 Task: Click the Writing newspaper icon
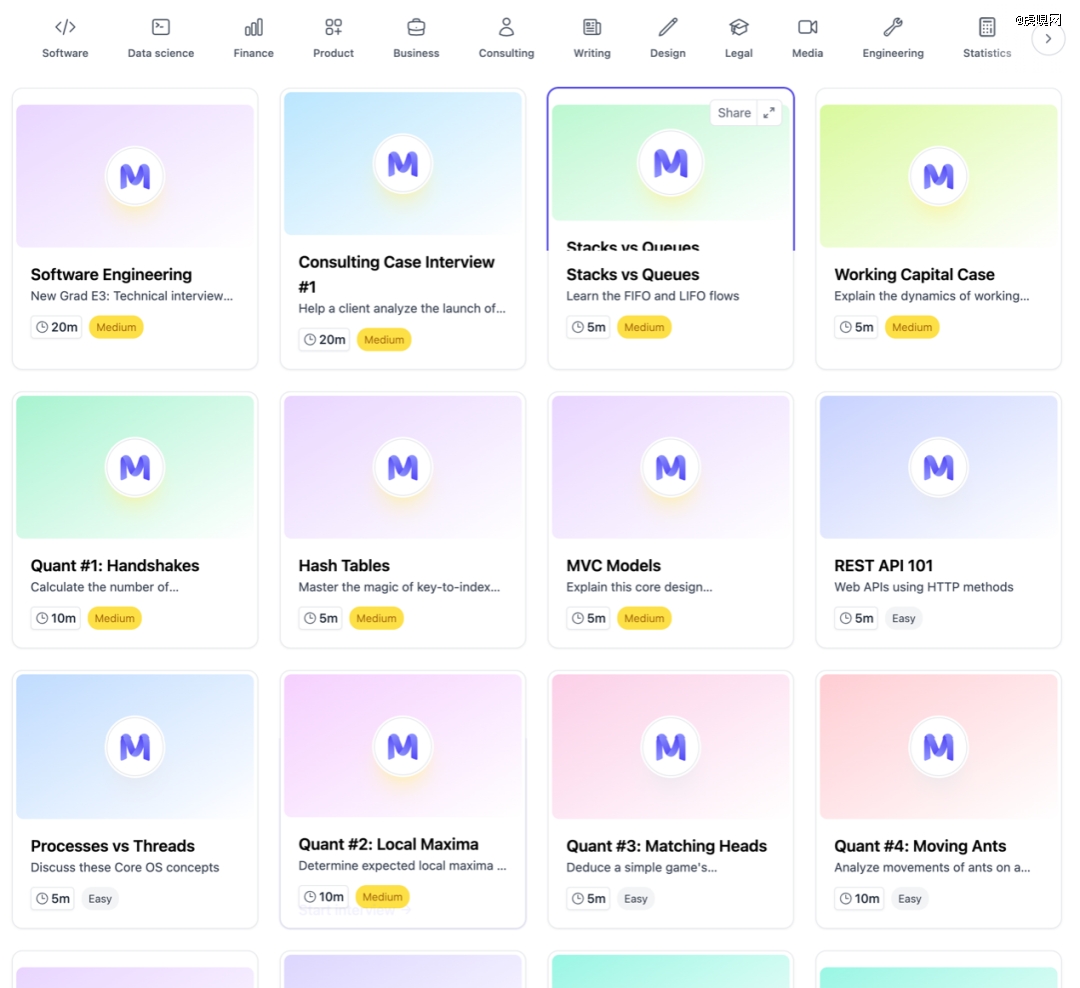click(x=592, y=28)
